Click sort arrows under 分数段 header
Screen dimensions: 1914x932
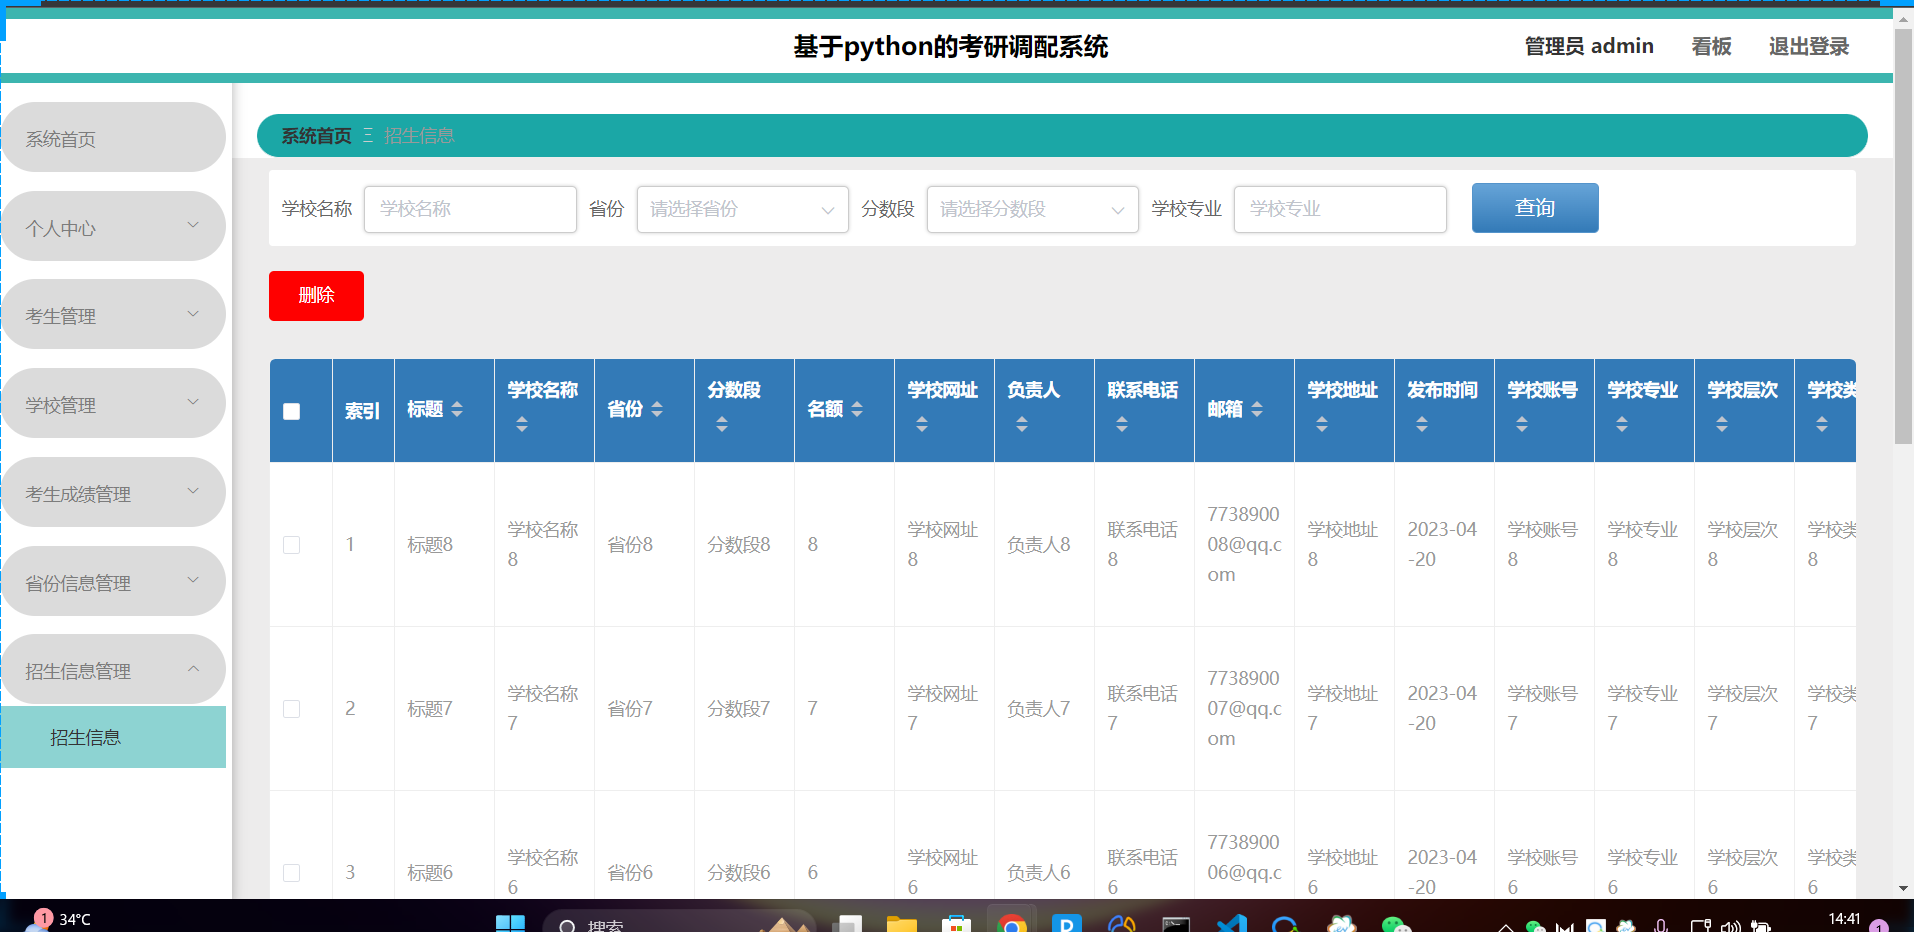coord(722,424)
